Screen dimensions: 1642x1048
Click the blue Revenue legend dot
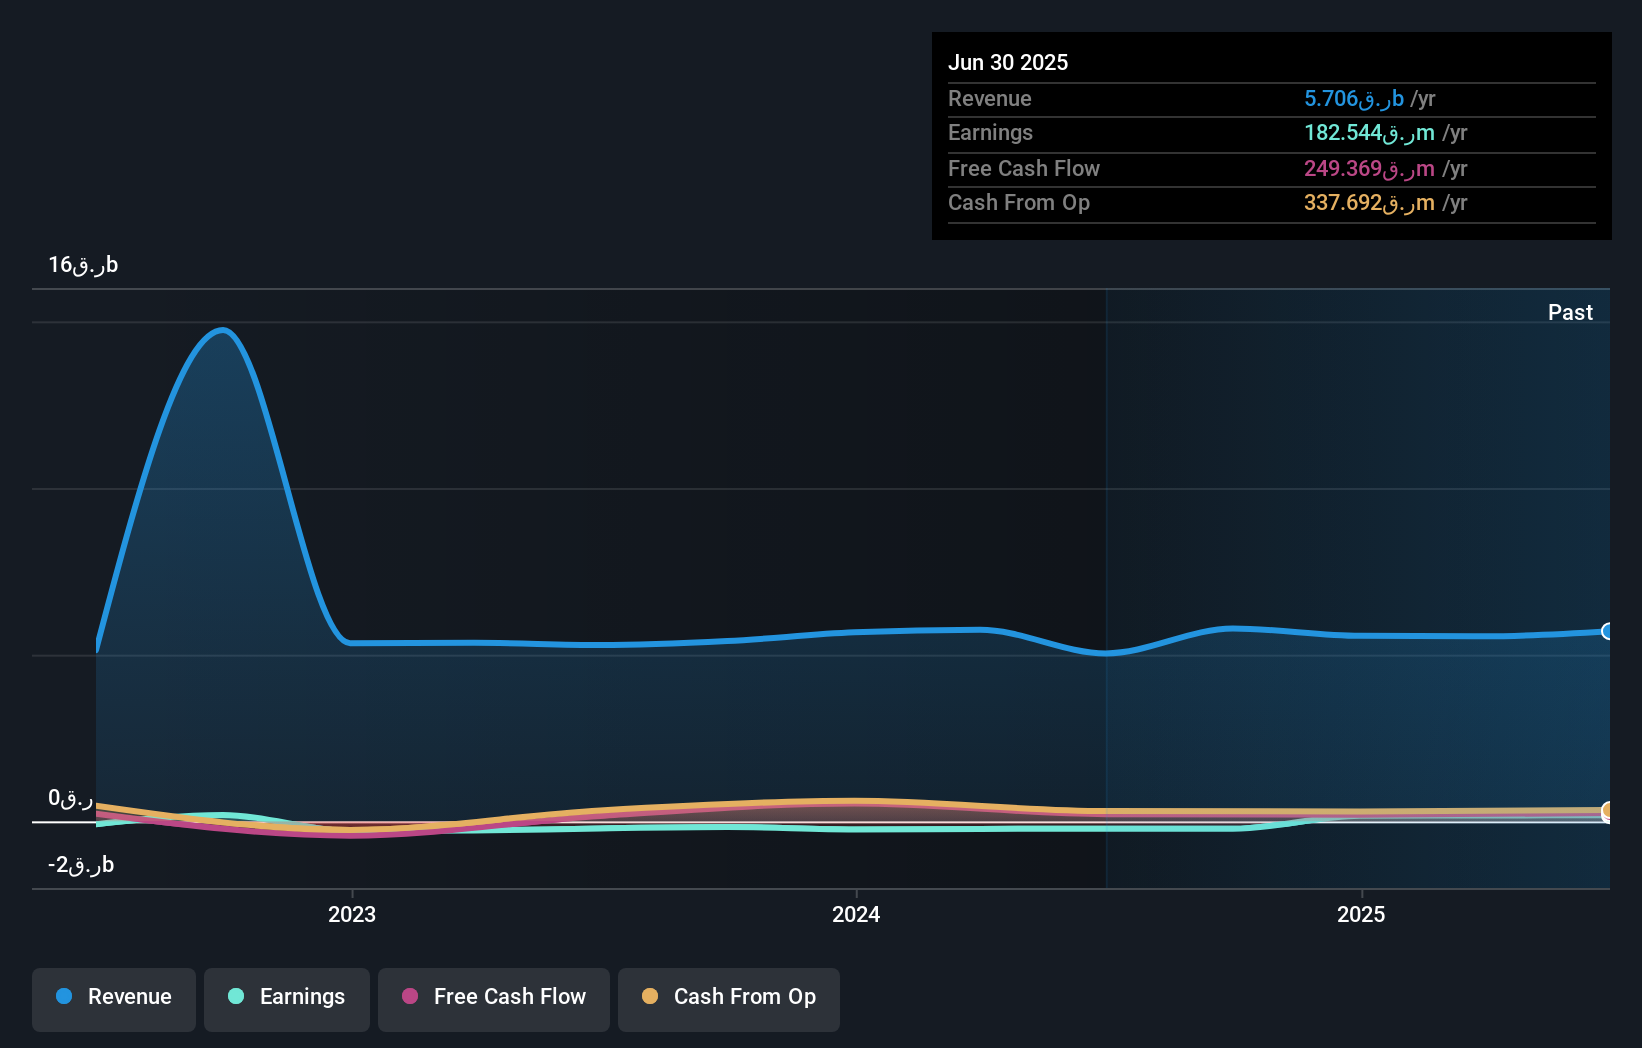(x=64, y=996)
